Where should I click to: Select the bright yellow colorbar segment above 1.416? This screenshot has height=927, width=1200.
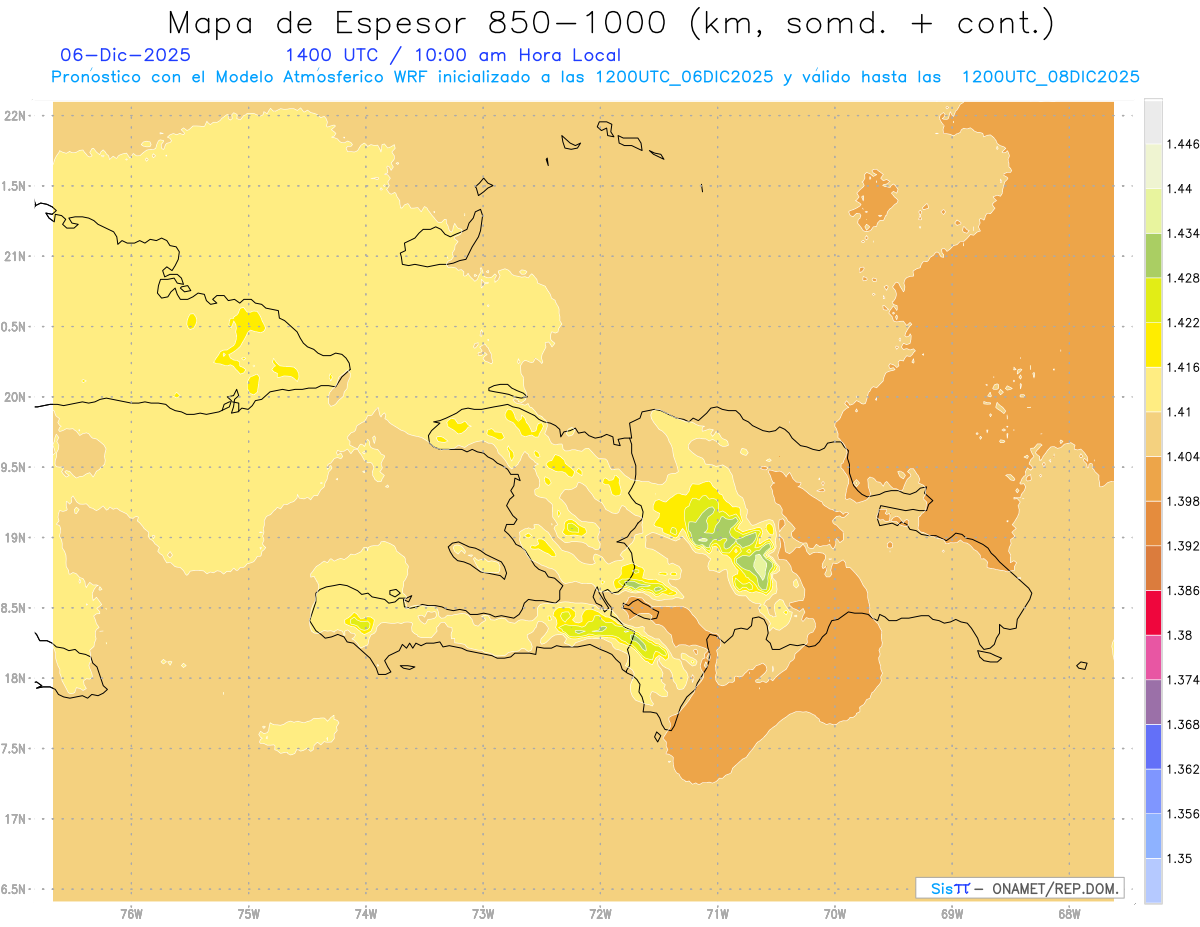click(x=1153, y=344)
